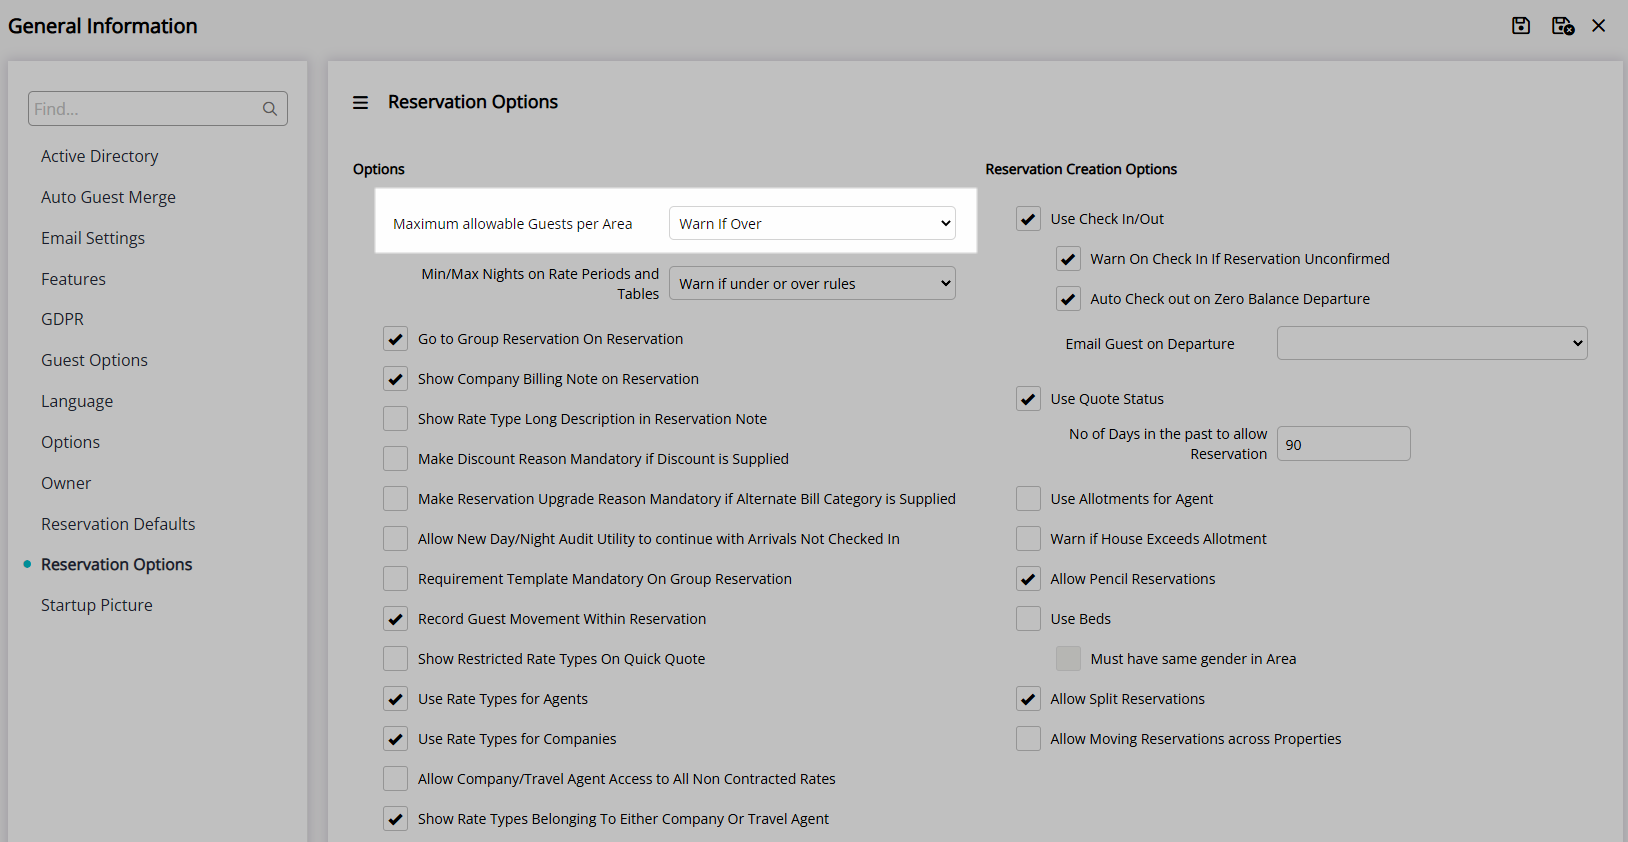
Task: Click the Save and Exit icon
Action: [1562, 26]
